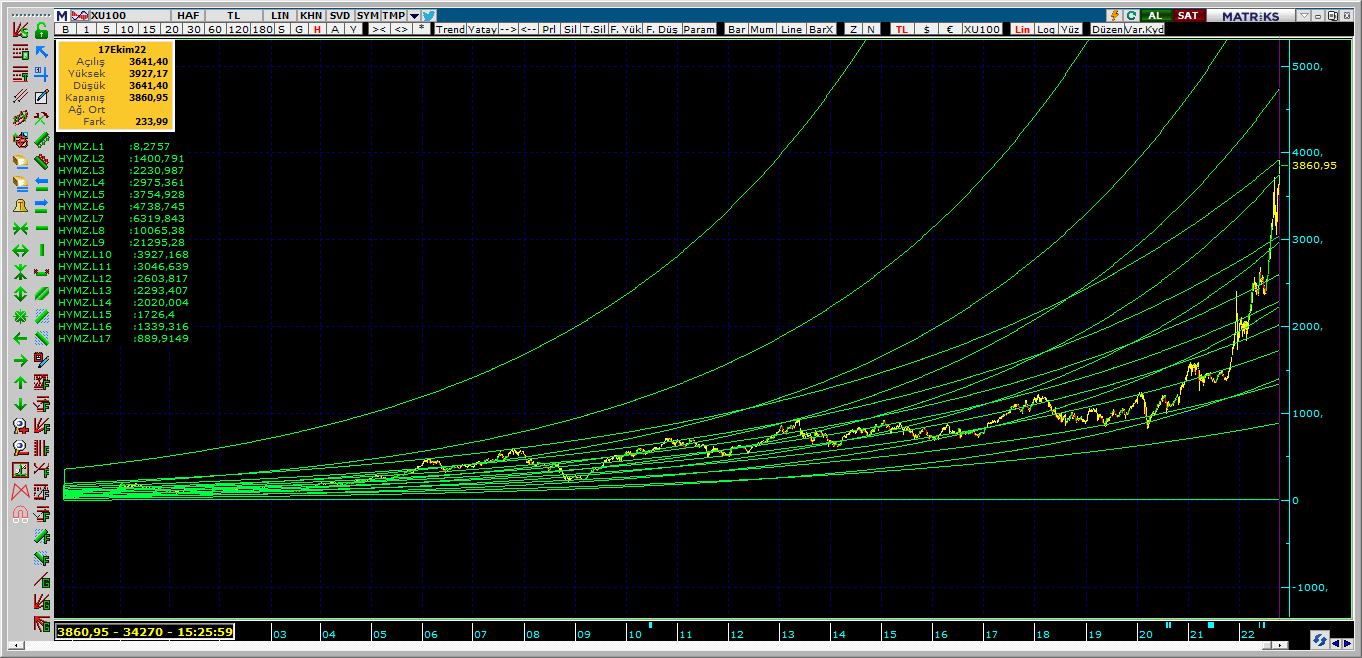Switch to the weekly H period

click(x=316, y=30)
